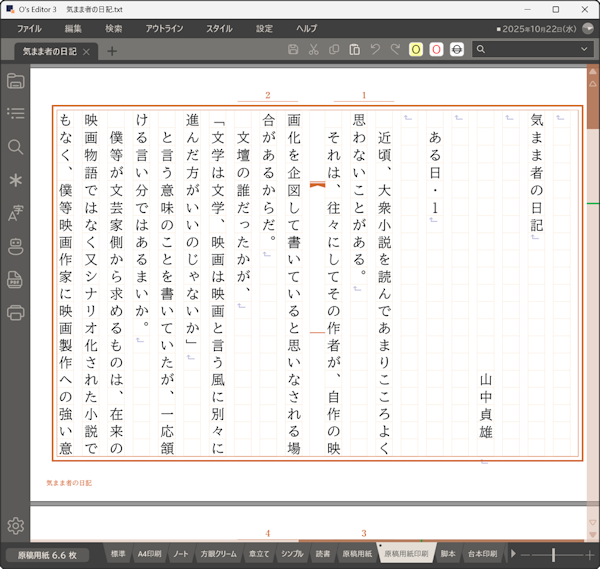Open the search magnifier in the sidebar
Screen dimensions: 600x569
15,147
